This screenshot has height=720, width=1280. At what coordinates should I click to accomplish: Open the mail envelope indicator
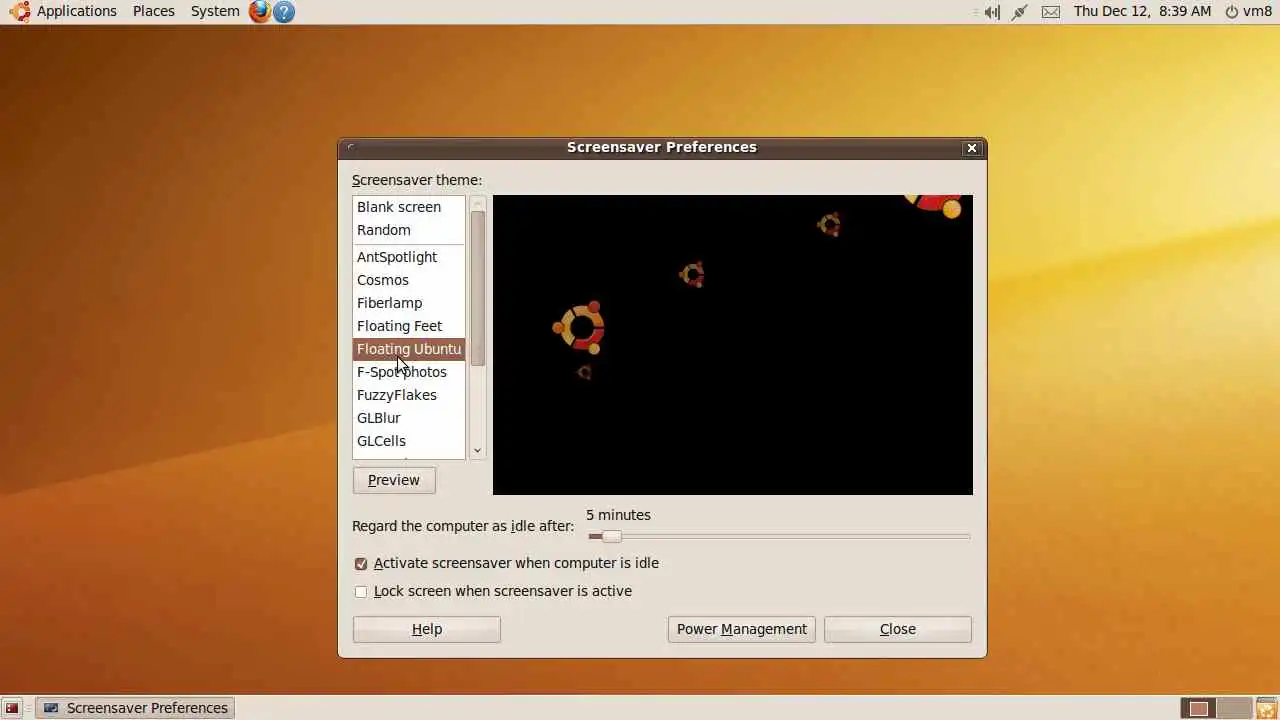(x=1051, y=12)
